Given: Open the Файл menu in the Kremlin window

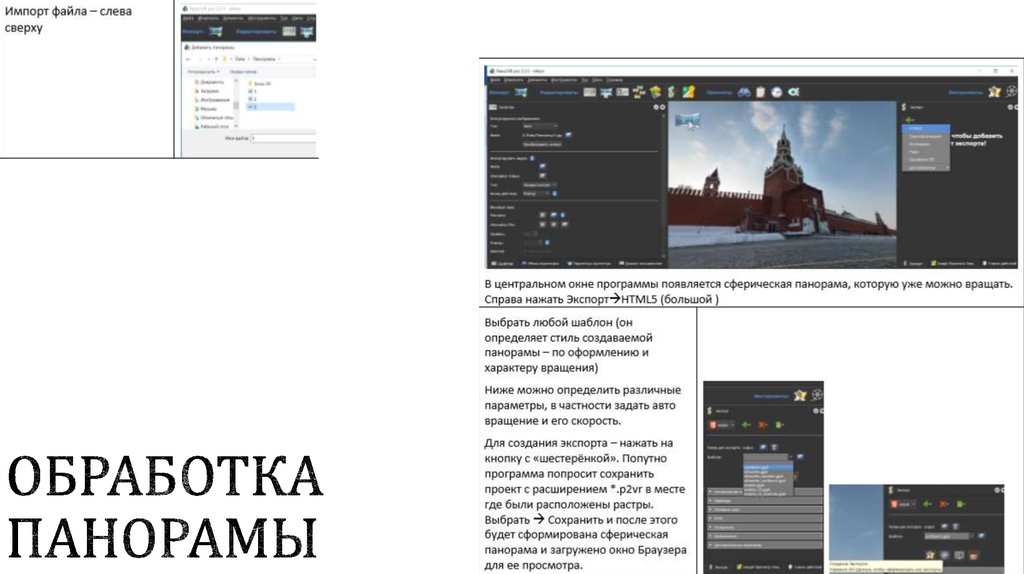Looking at the screenshot, I should point(495,80).
